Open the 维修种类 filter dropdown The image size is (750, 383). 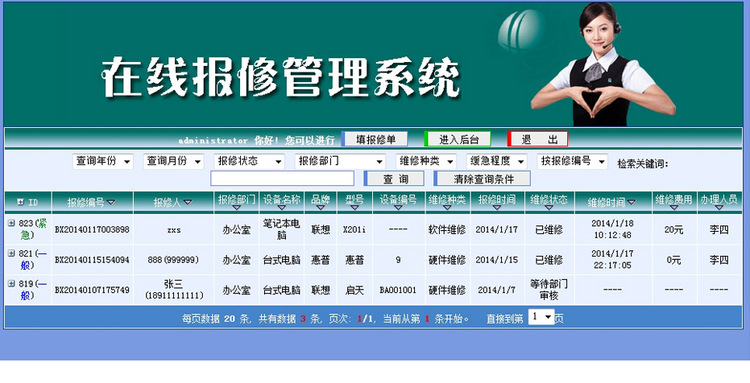coord(426,162)
